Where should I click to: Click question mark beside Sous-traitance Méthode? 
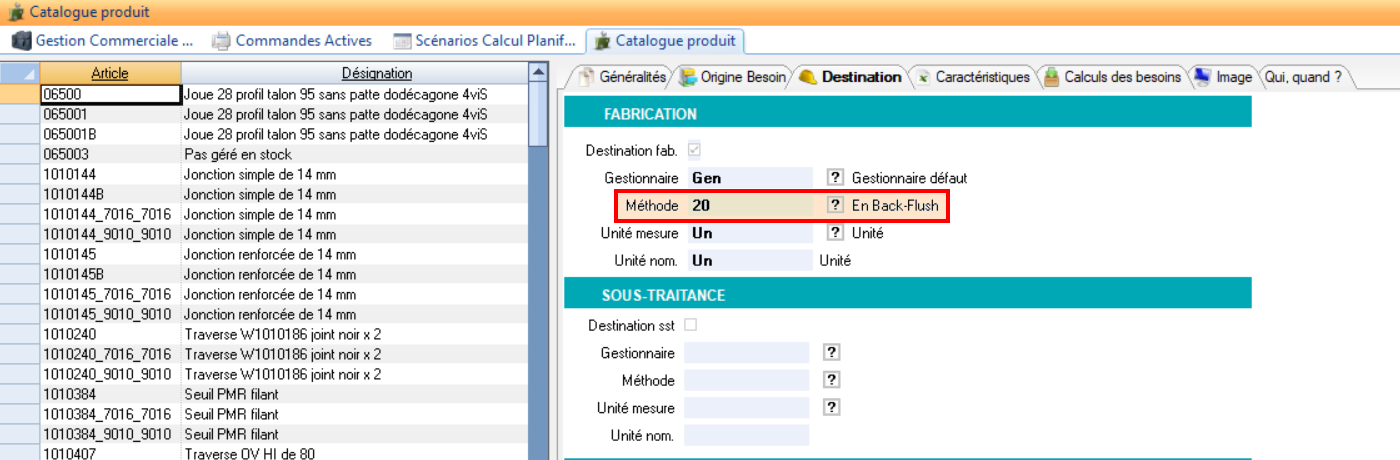(x=830, y=380)
